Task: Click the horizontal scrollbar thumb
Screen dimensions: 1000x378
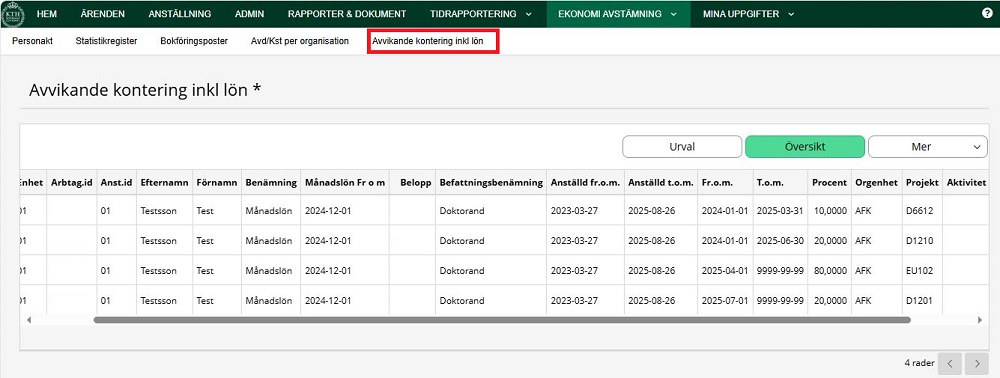Action: click(x=503, y=320)
